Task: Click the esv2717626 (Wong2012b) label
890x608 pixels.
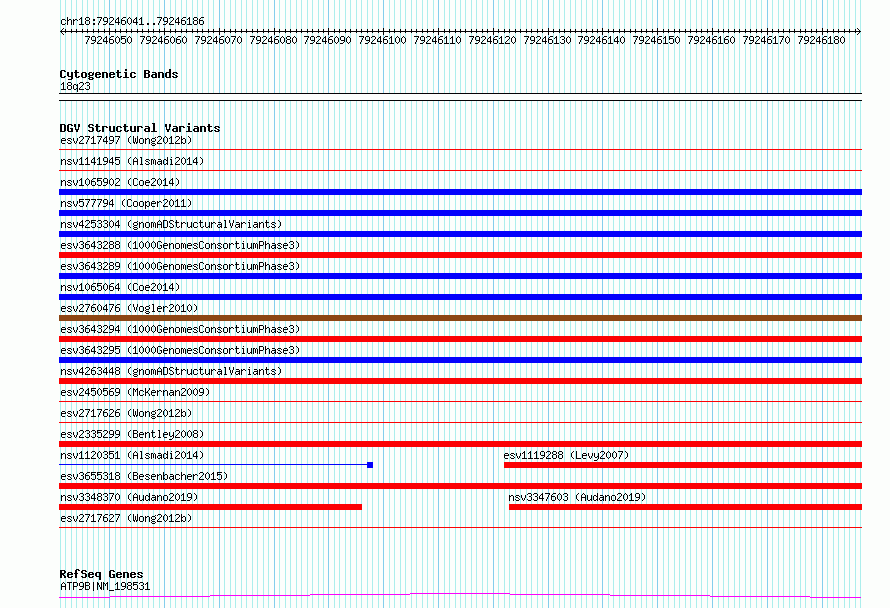Action: (126, 413)
